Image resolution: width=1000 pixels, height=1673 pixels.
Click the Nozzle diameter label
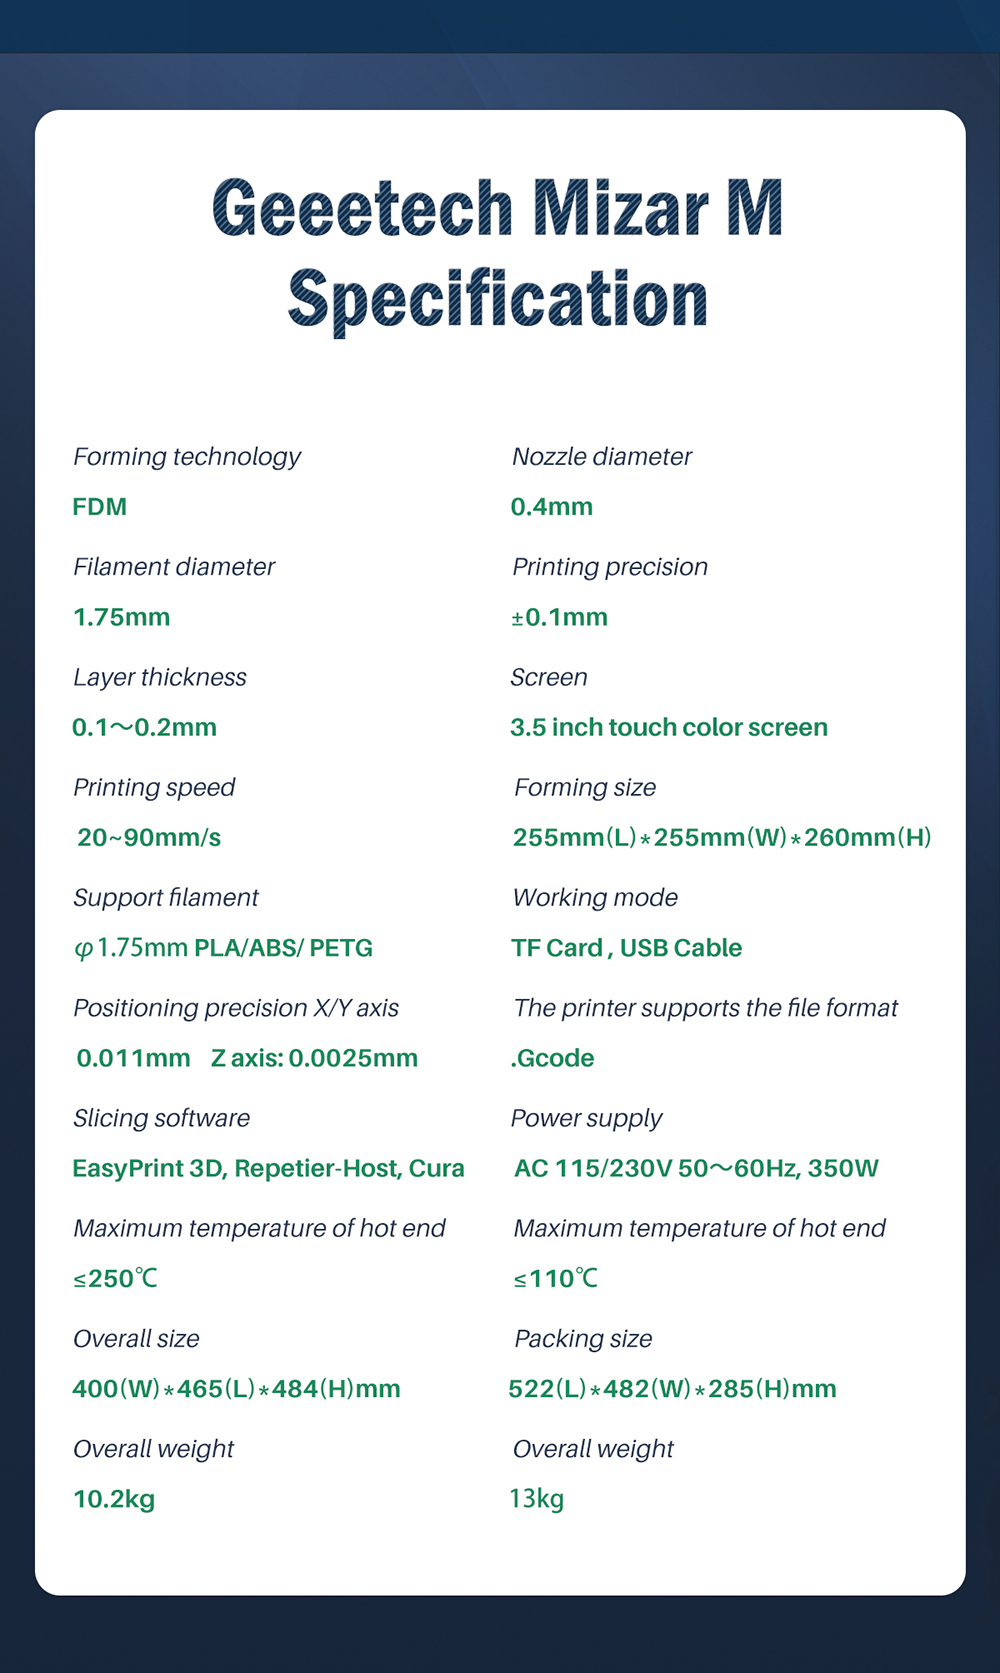[x=602, y=457]
